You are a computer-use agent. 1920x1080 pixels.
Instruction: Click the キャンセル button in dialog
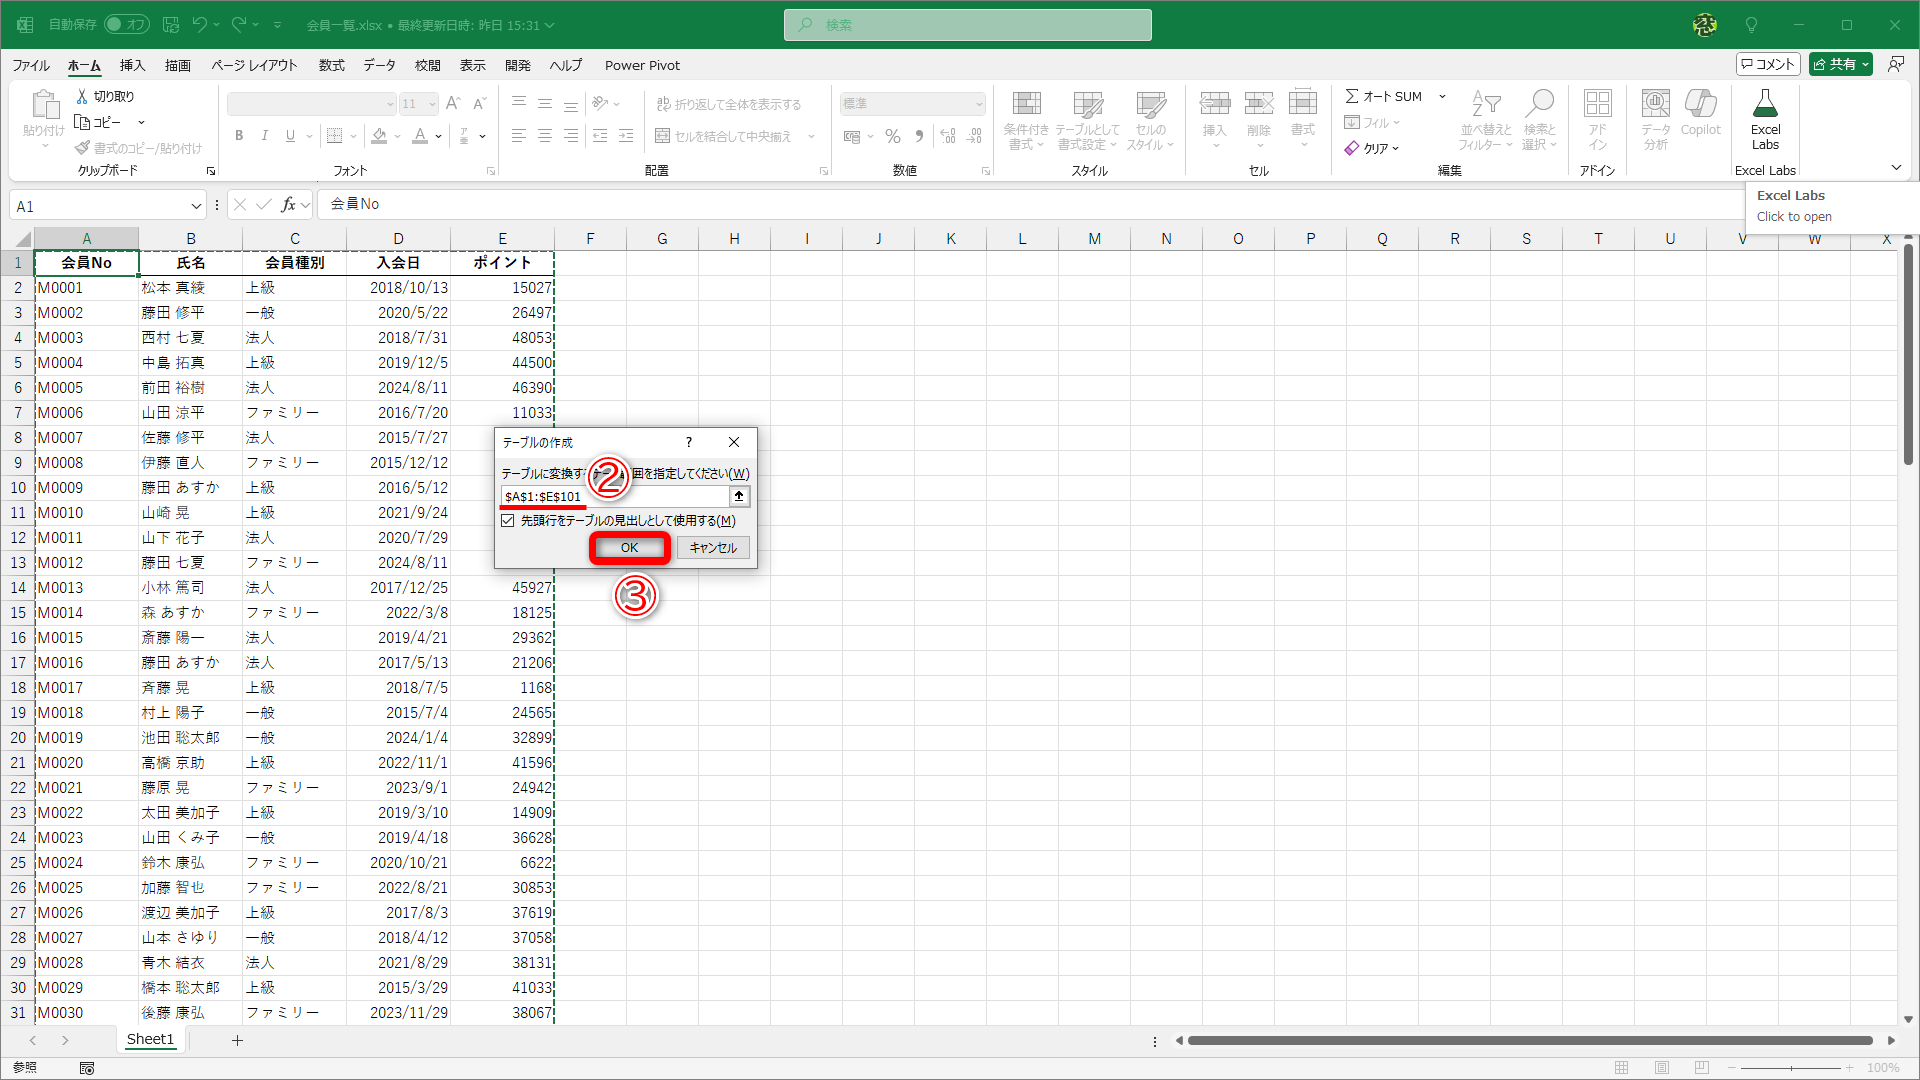click(713, 548)
